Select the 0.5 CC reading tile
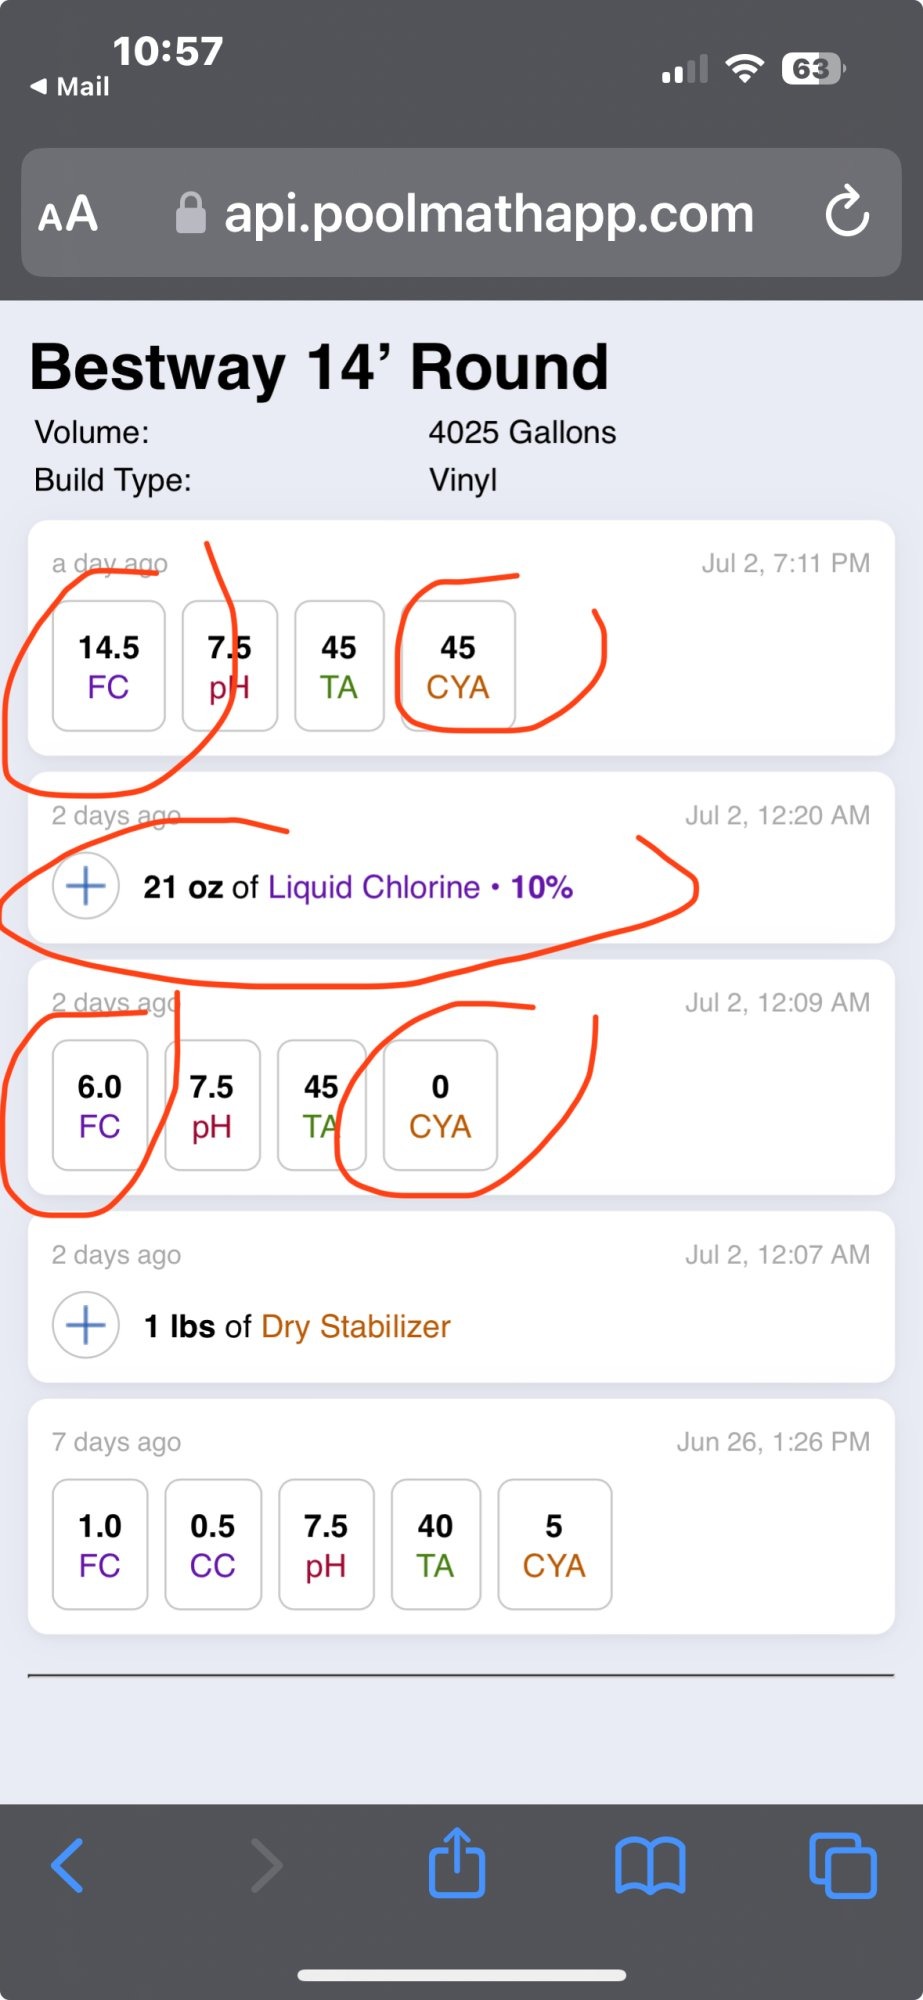Screen dimensions: 923x2000 coord(213,1544)
